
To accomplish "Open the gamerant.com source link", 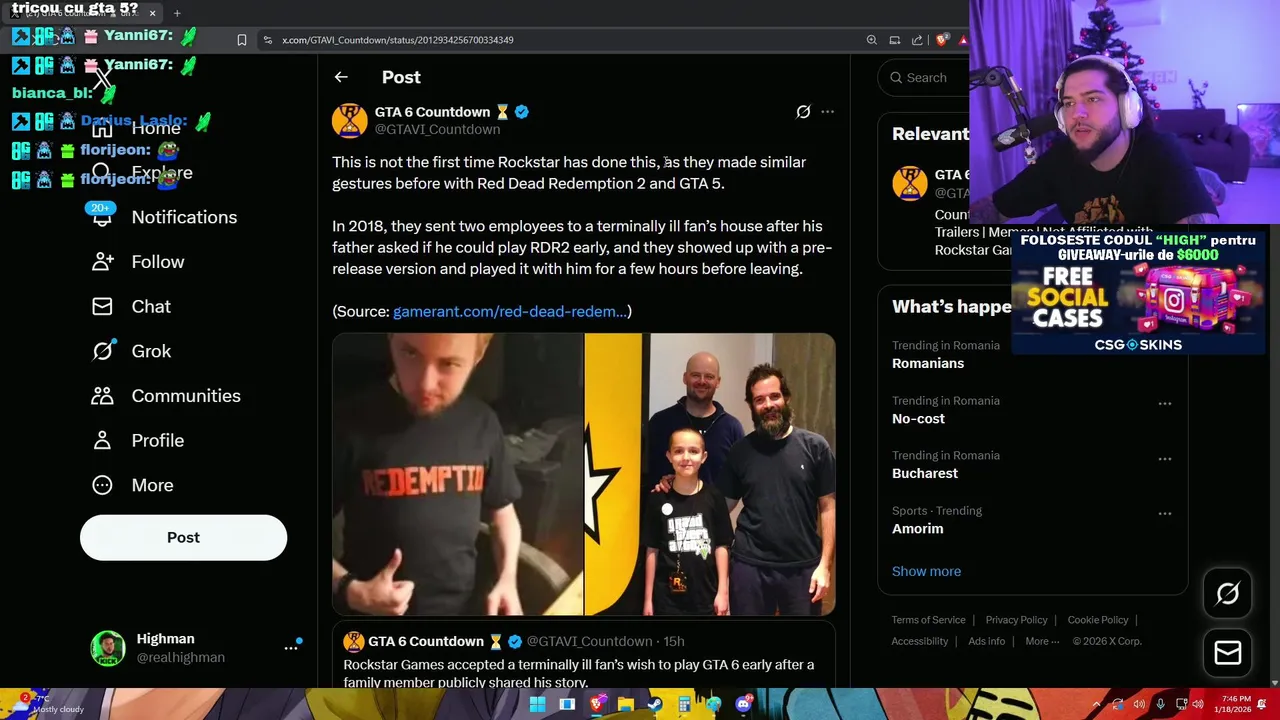I will (510, 312).
